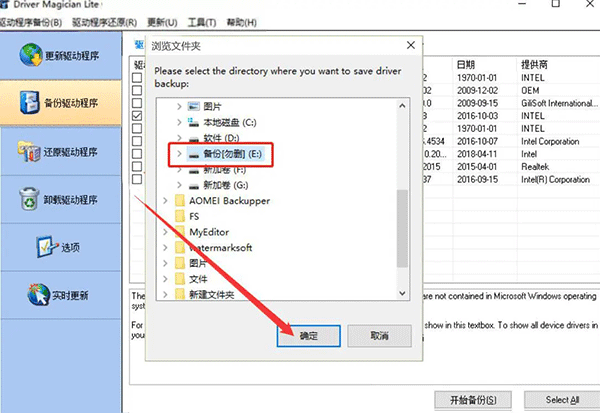Open the 驱动程序备份(B) menu

[x=31, y=23]
